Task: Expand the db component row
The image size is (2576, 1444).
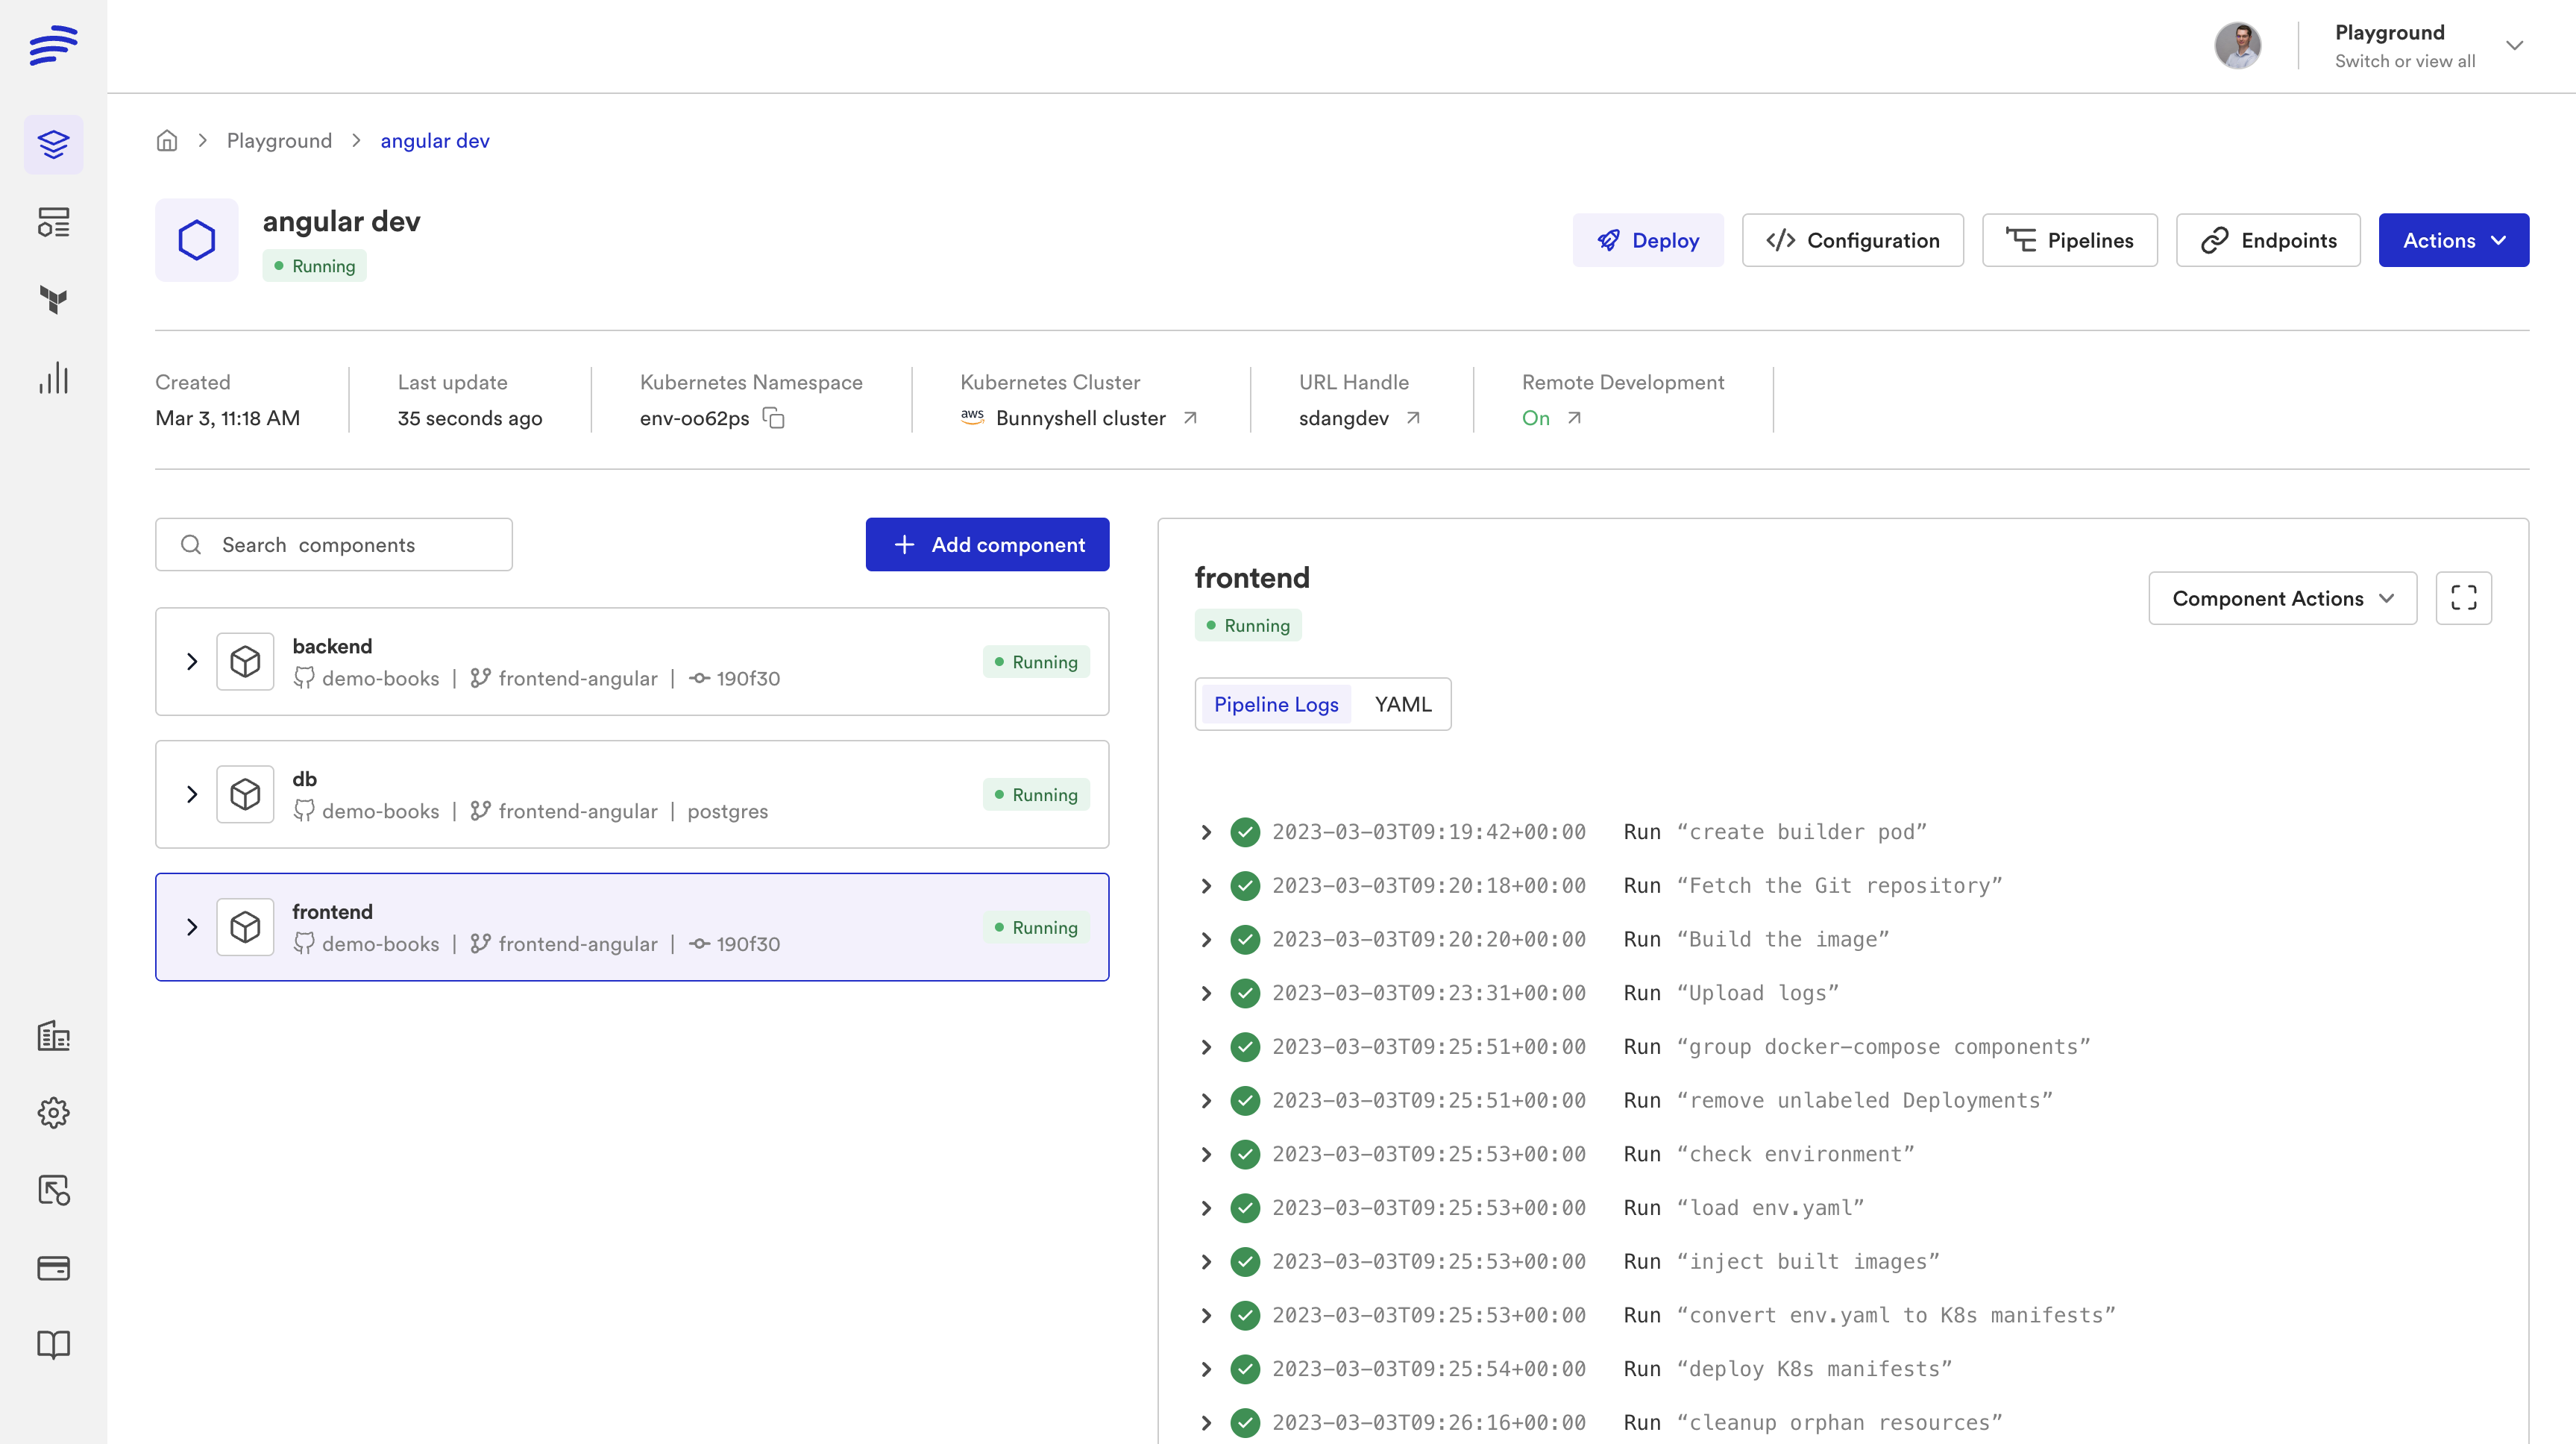Action: (x=192, y=795)
